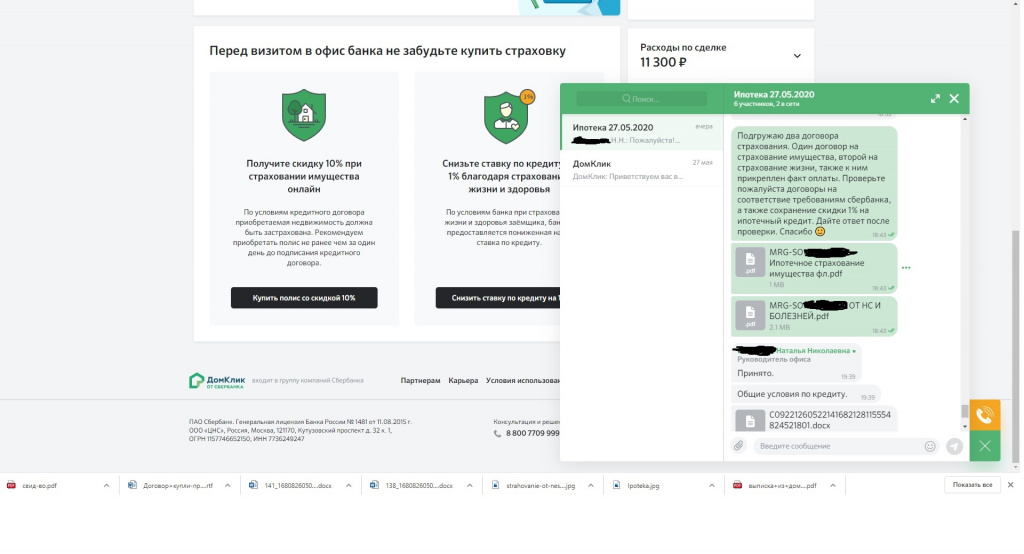
Task: Click the green X chat widget button
Action: [985, 446]
